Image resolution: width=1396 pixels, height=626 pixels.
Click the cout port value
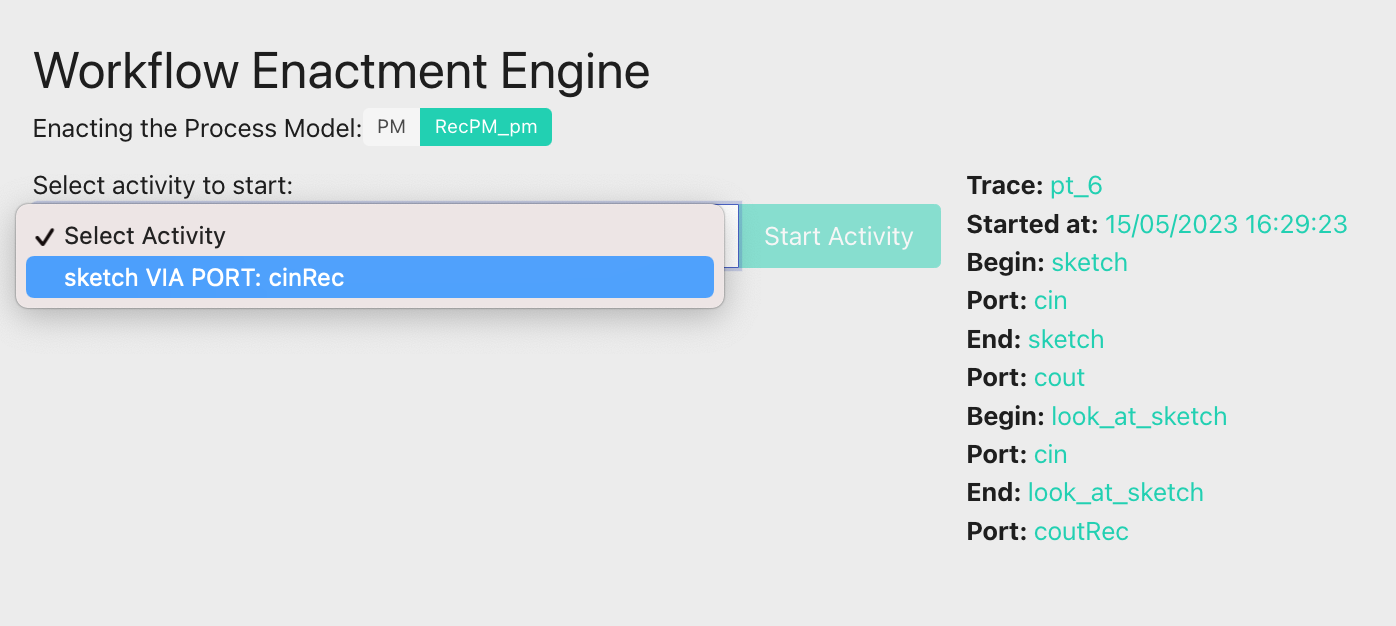(x=1059, y=377)
